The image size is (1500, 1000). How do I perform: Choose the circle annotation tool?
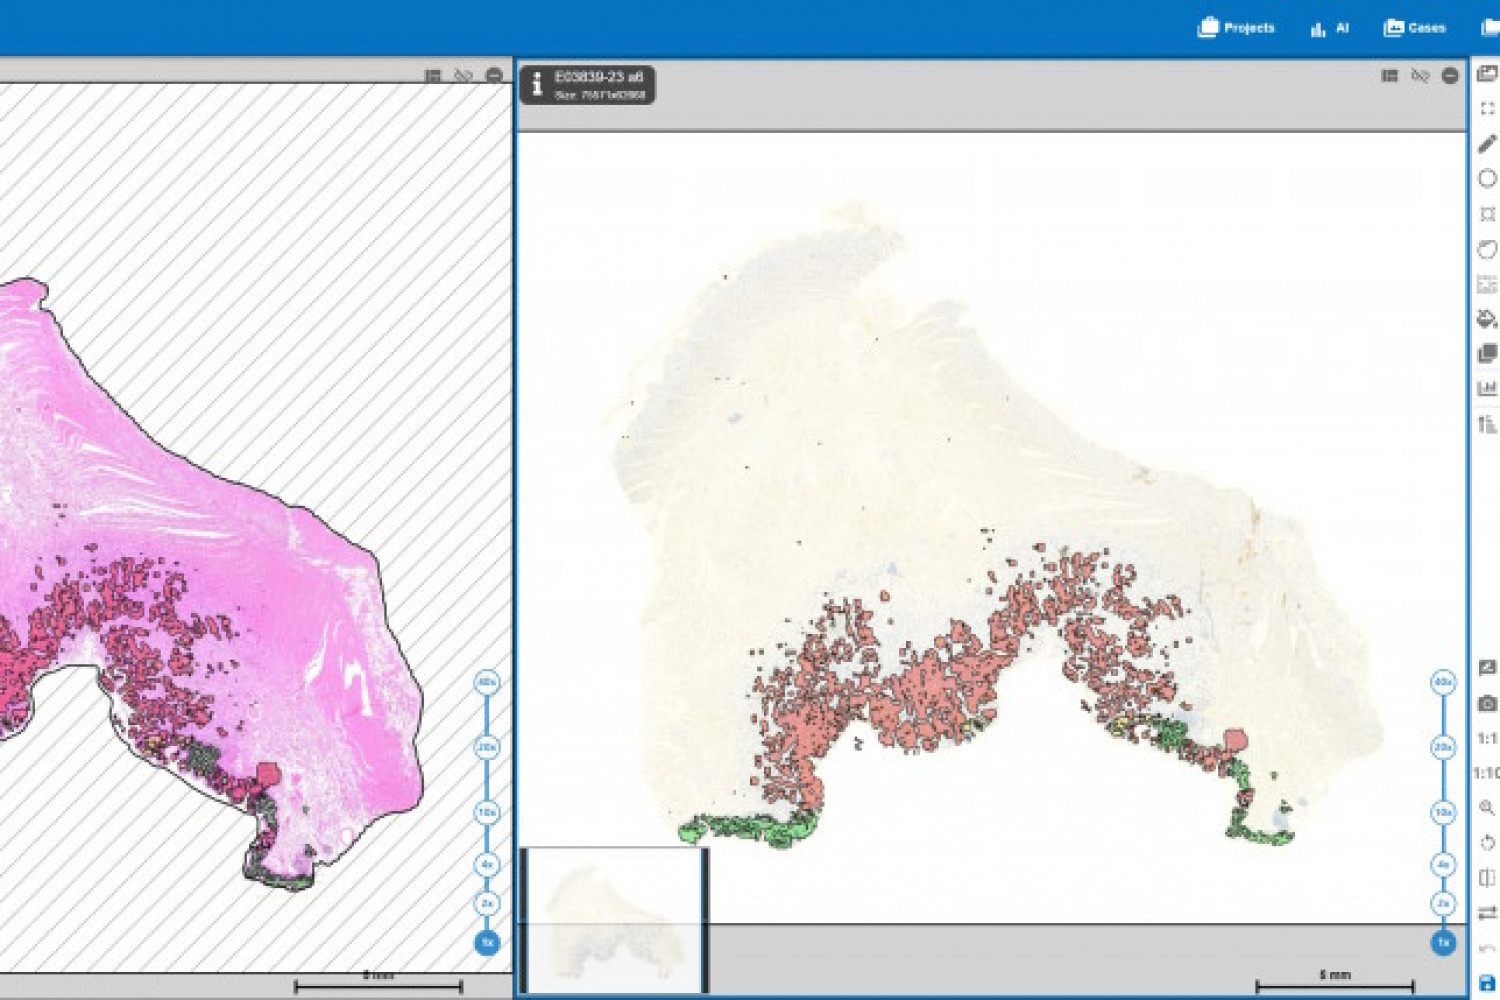pos(1487,179)
